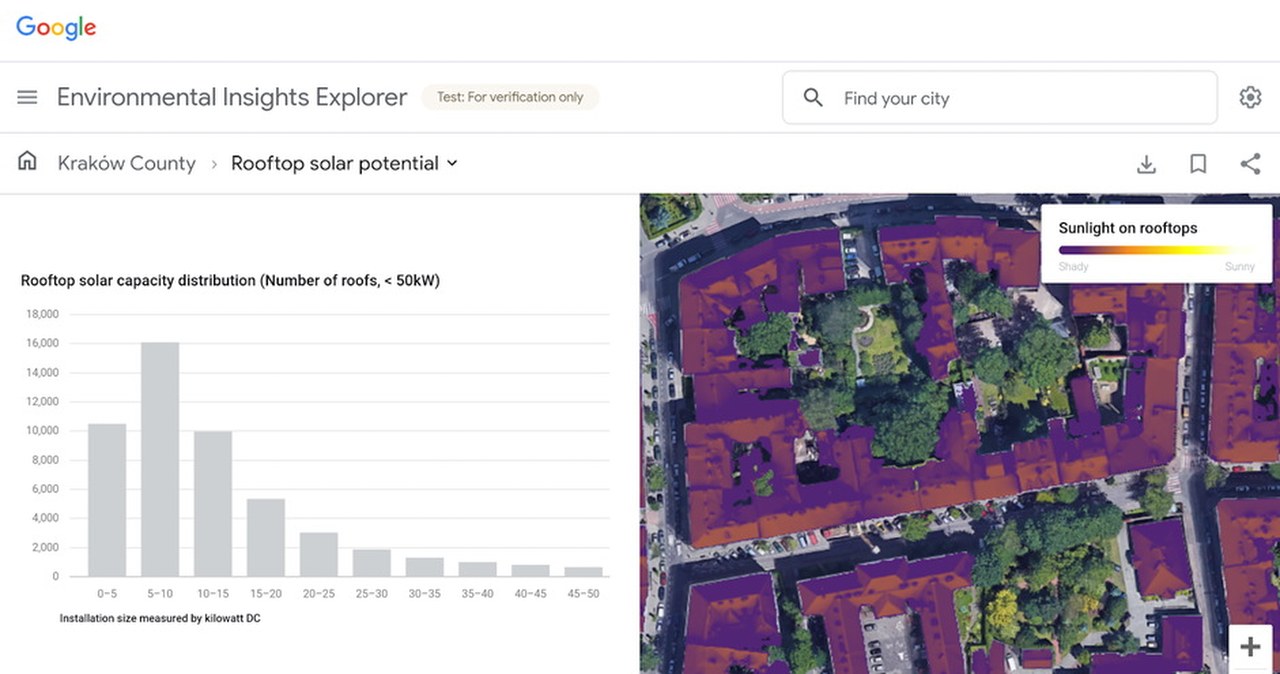The image size is (1280, 674).
Task: Open the settings gear icon
Action: tap(1249, 97)
